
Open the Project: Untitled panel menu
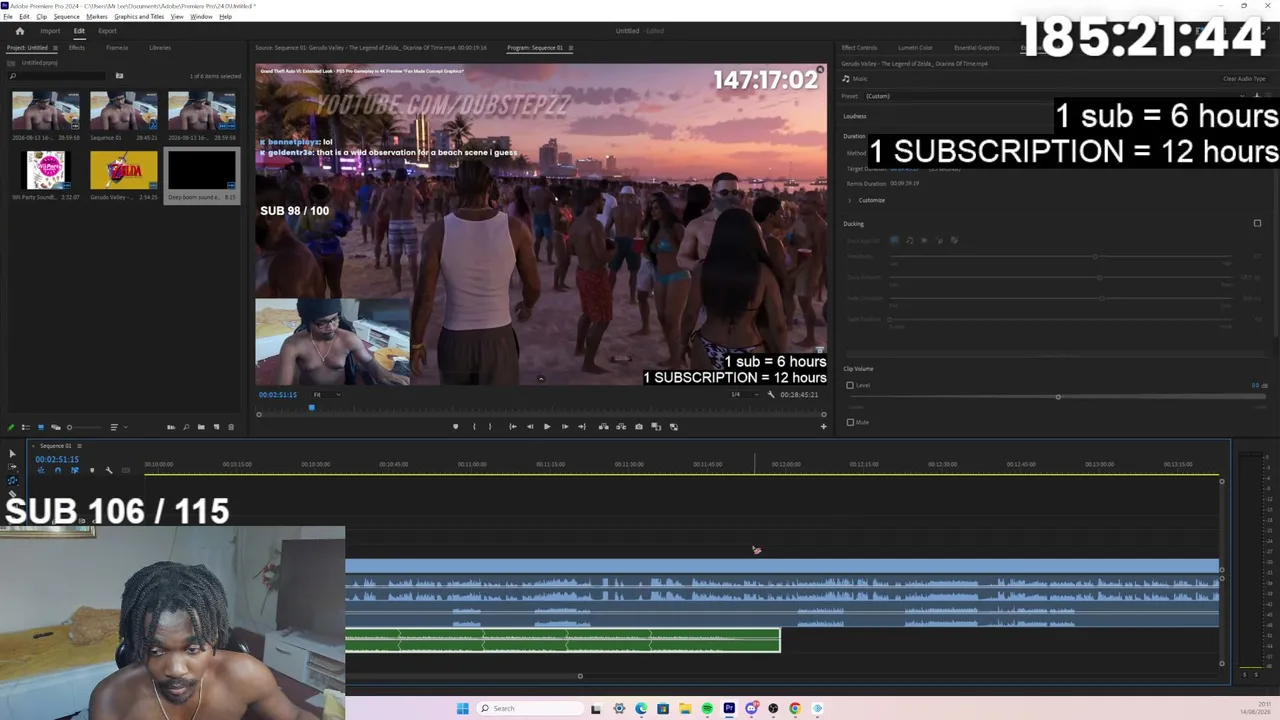pyautogui.click(x=55, y=48)
